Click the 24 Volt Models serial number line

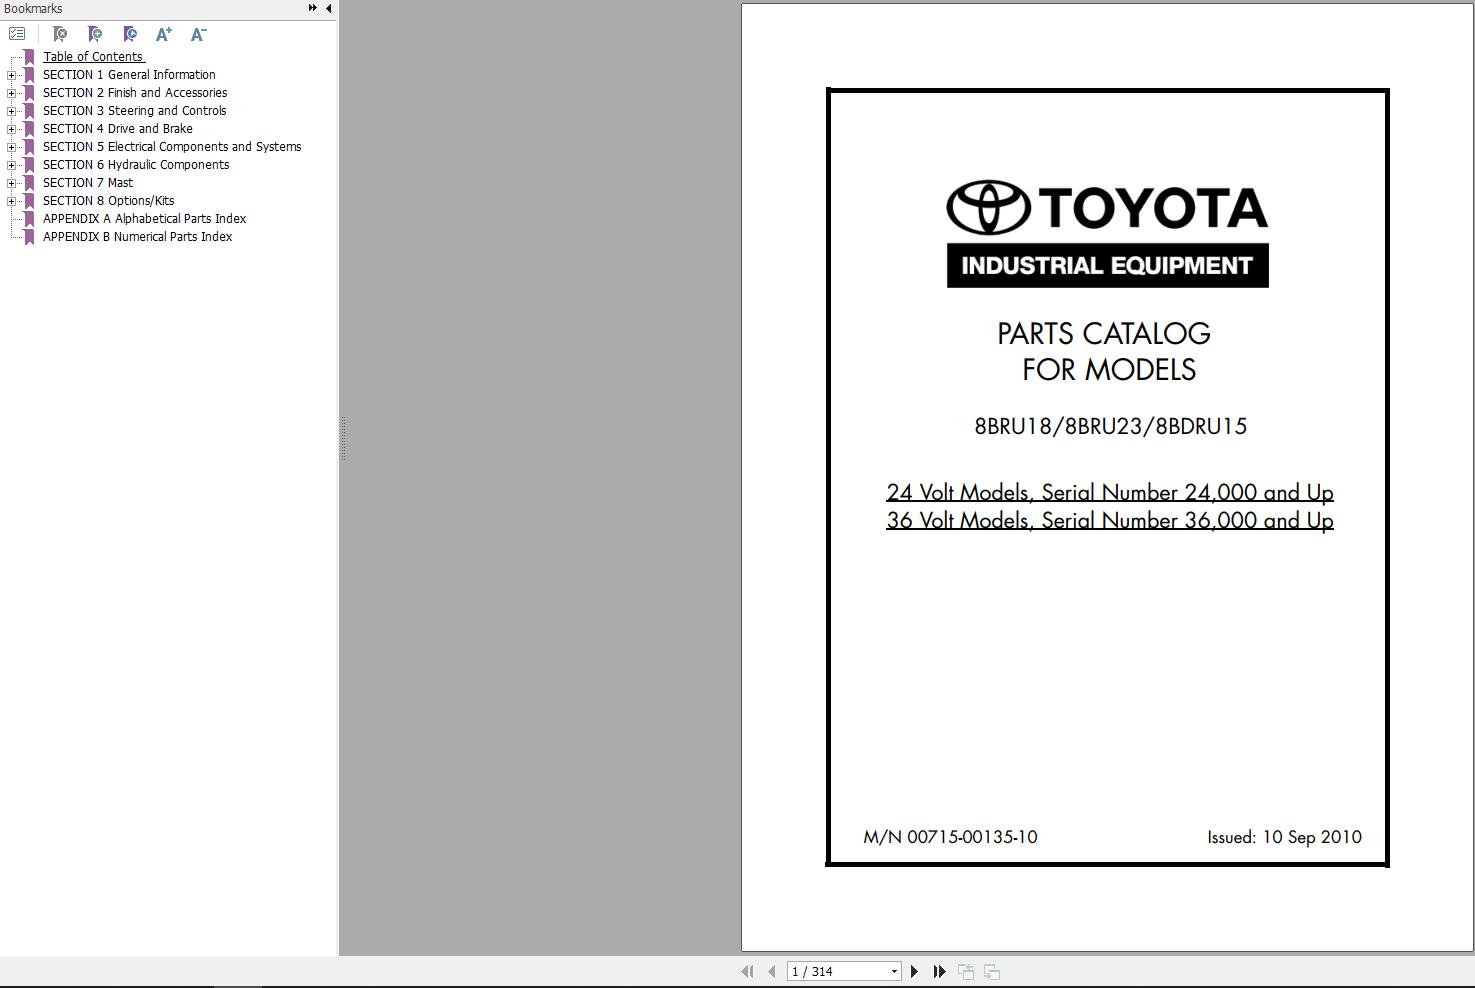(x=1110, y=493)
